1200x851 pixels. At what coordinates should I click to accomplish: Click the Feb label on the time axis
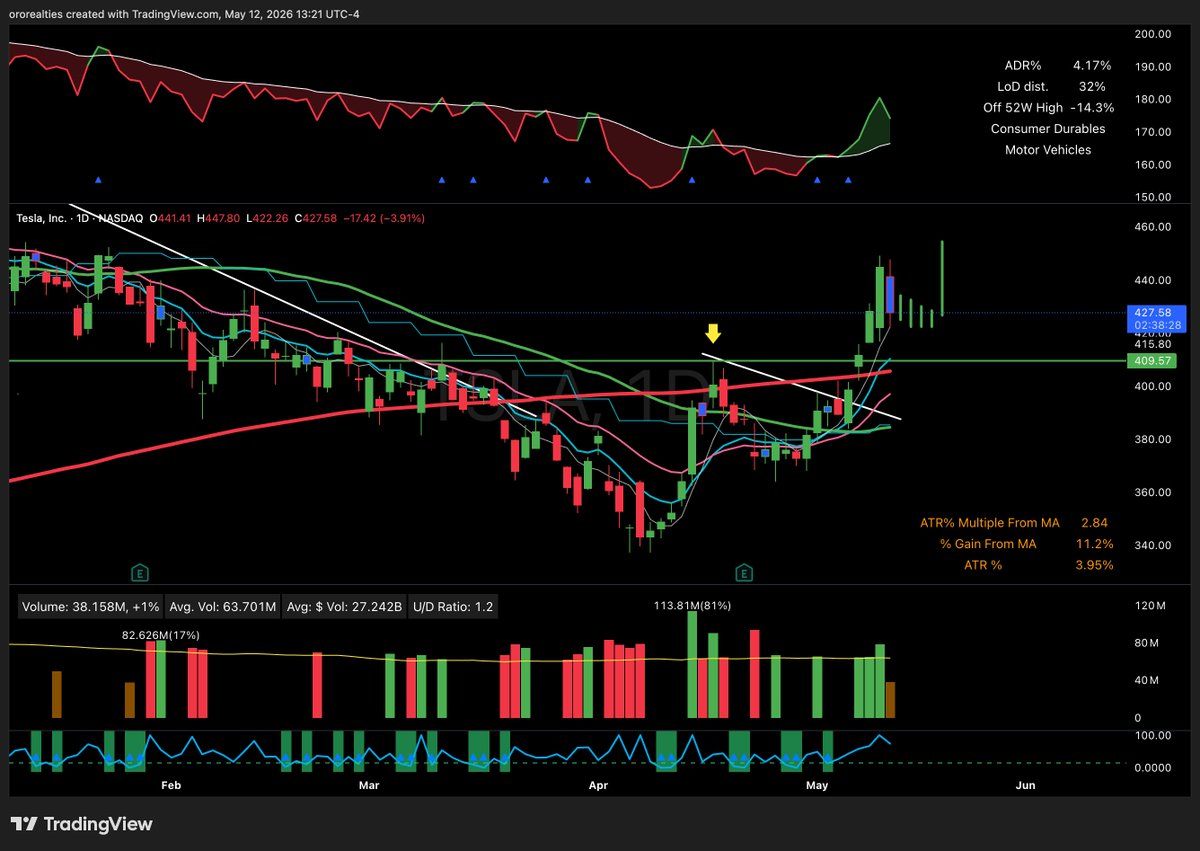coord(171,786)
